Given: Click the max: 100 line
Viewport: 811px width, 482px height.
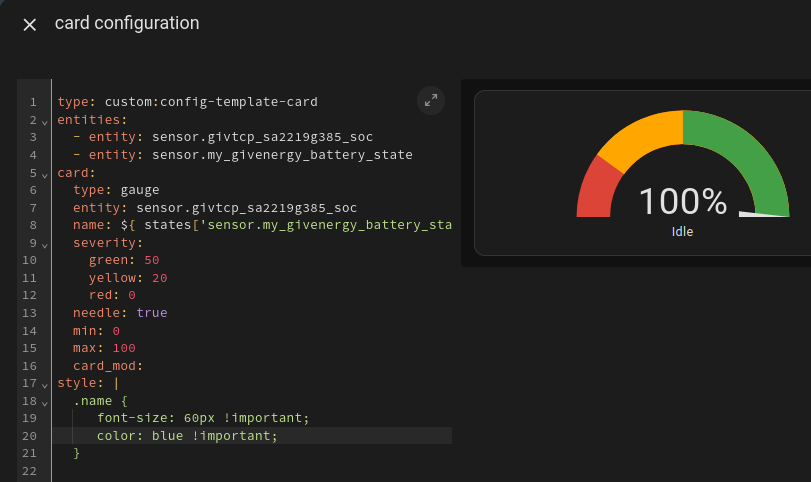Looking at the screenshot, I should [104, 348].
